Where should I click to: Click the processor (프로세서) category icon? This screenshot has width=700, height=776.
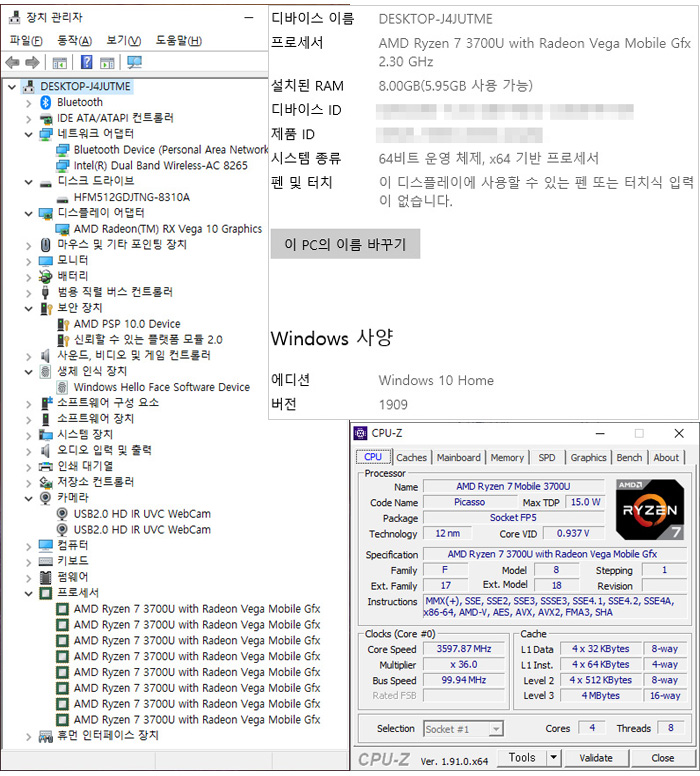(46, 593)
